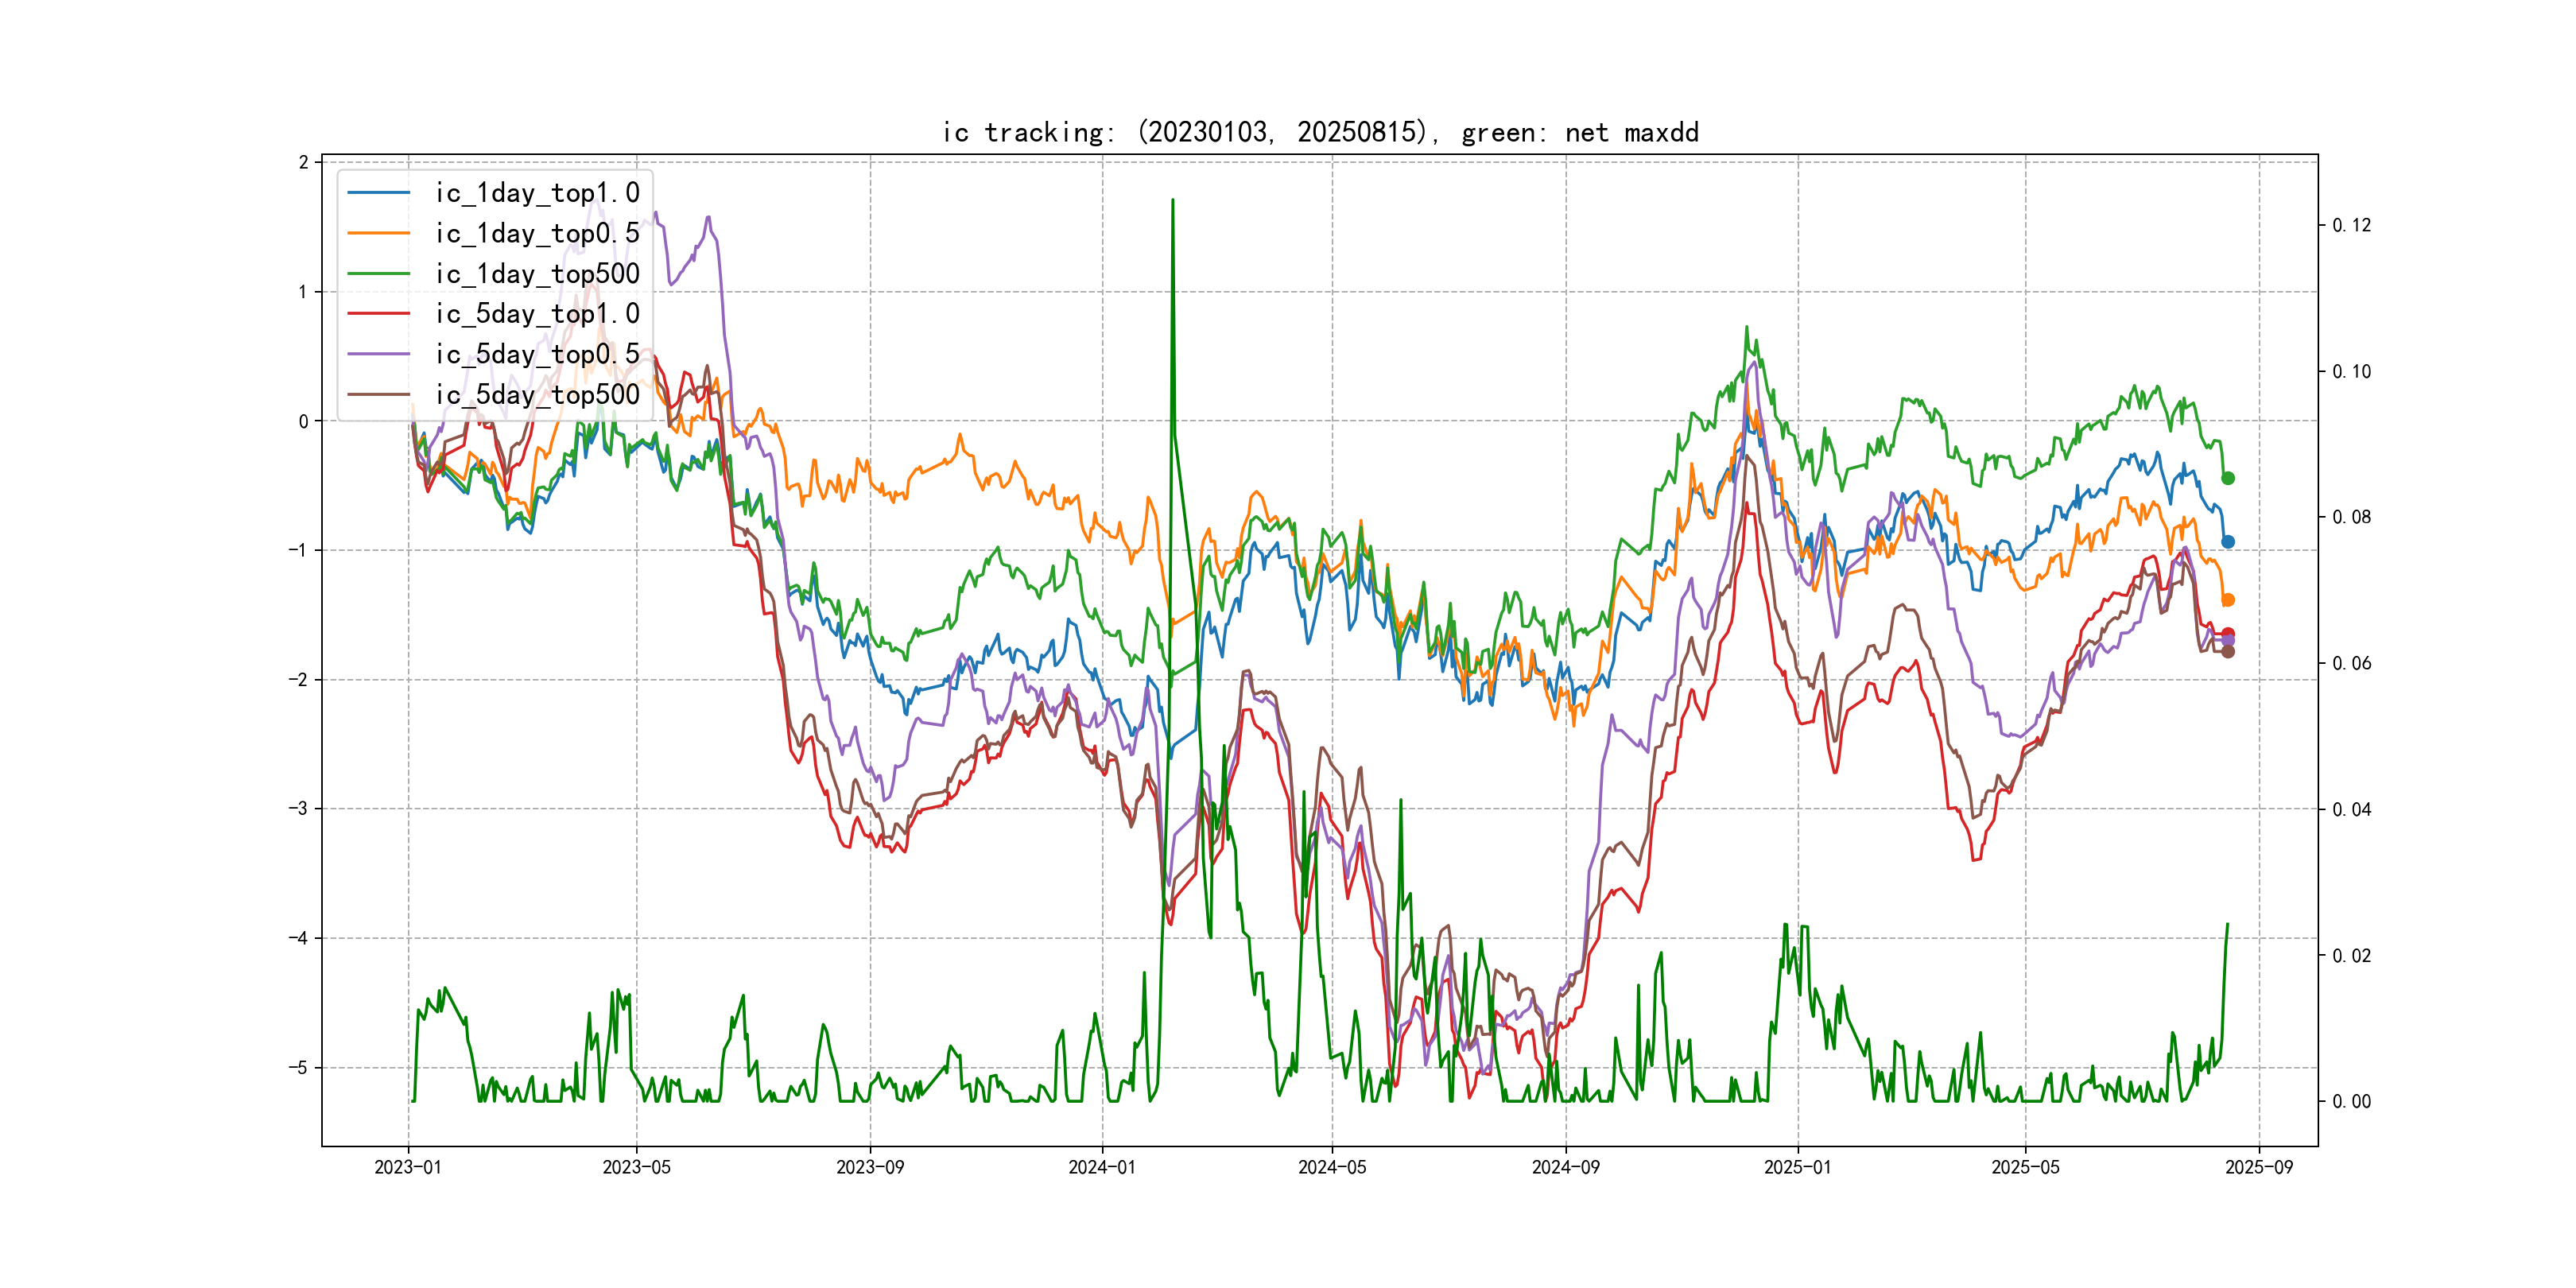This screenshot has width=2576, height=1288.
Task: Click the ic_1day_top500 legend label
Action: (537, 274)
